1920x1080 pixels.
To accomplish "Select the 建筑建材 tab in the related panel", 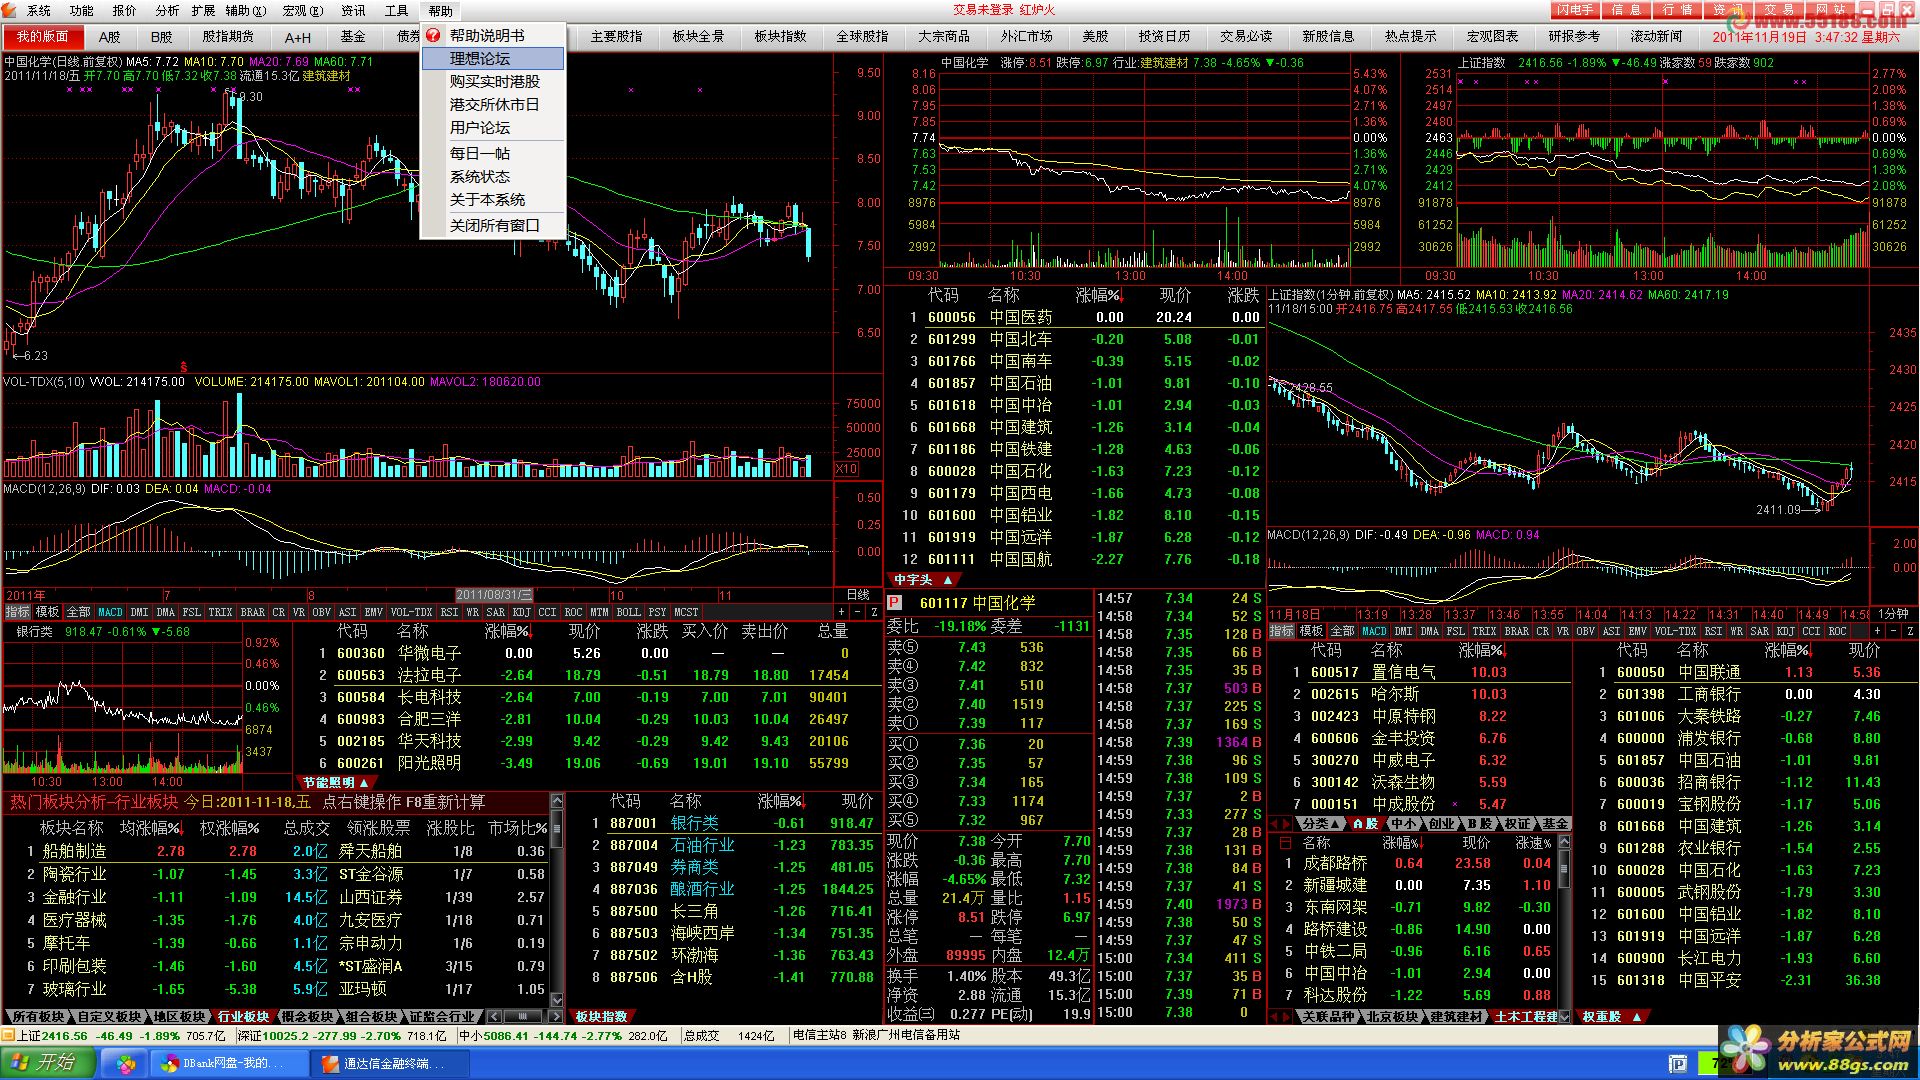I will click(x=1457, y=1017).
